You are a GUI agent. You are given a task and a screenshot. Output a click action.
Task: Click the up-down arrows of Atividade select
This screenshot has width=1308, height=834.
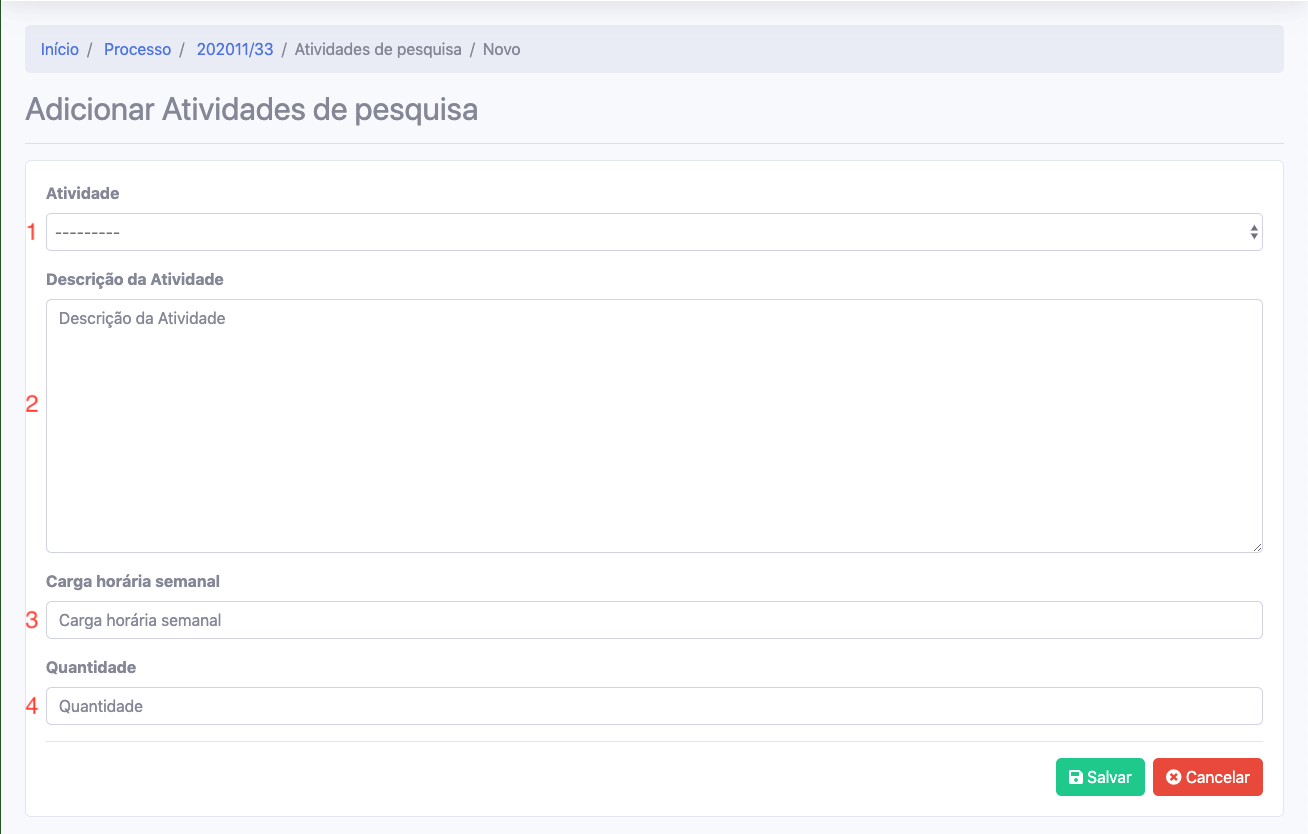click(1254, 232)
